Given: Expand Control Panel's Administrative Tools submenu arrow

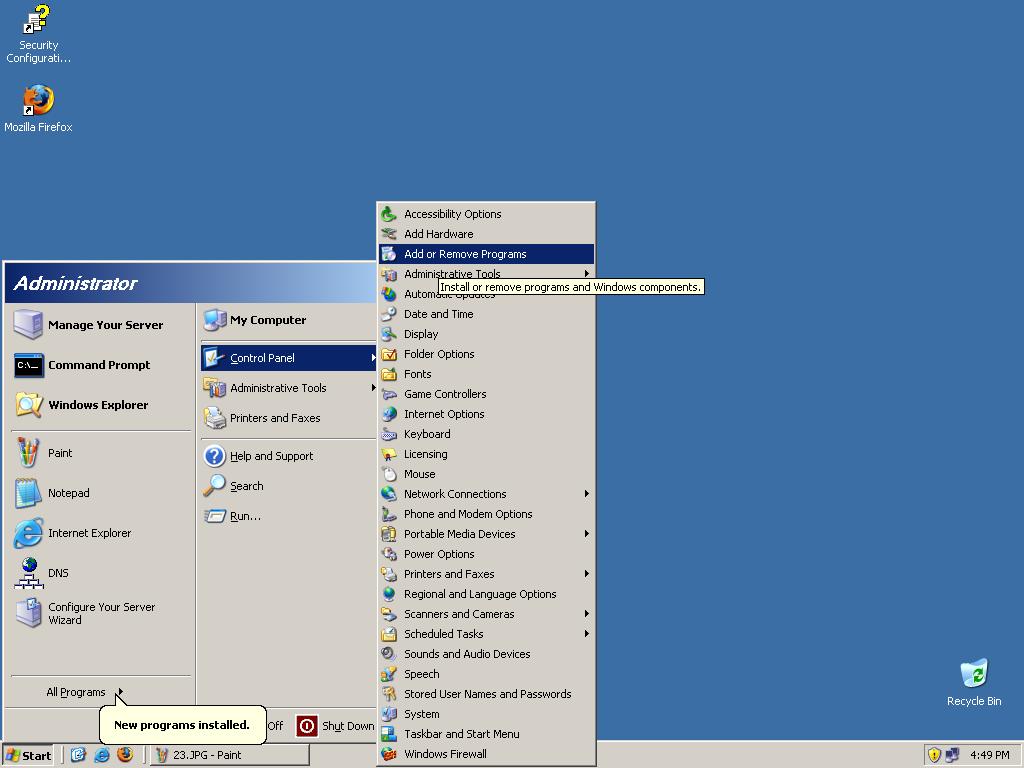Looking at the screenshot, I should pos(586,274).
